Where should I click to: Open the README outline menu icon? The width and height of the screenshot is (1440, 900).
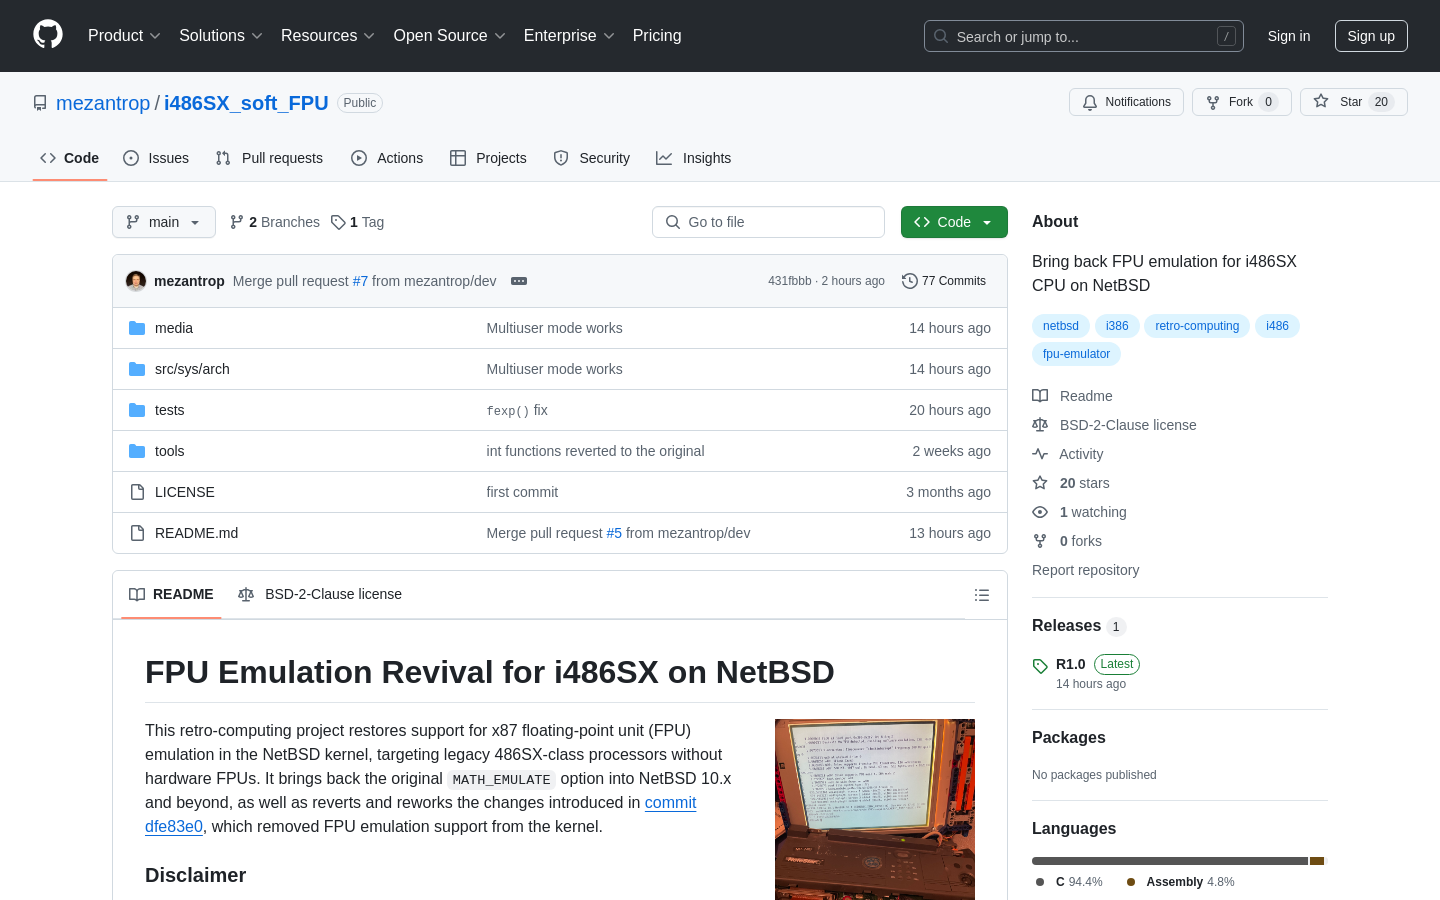[982, 595]
